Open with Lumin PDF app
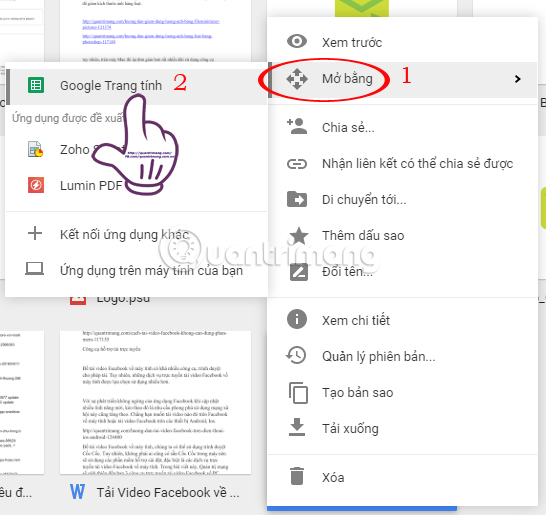This screenshot has height=515, width=546. (x=136, y=185)
